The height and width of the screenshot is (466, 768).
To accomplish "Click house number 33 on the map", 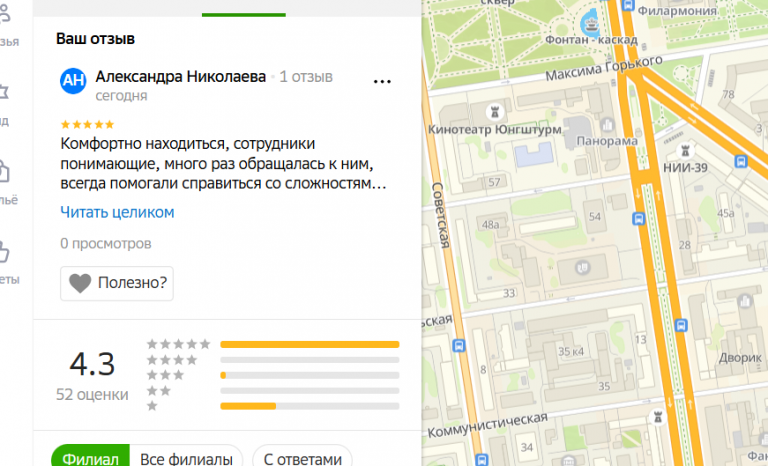I will click(509, 293).
